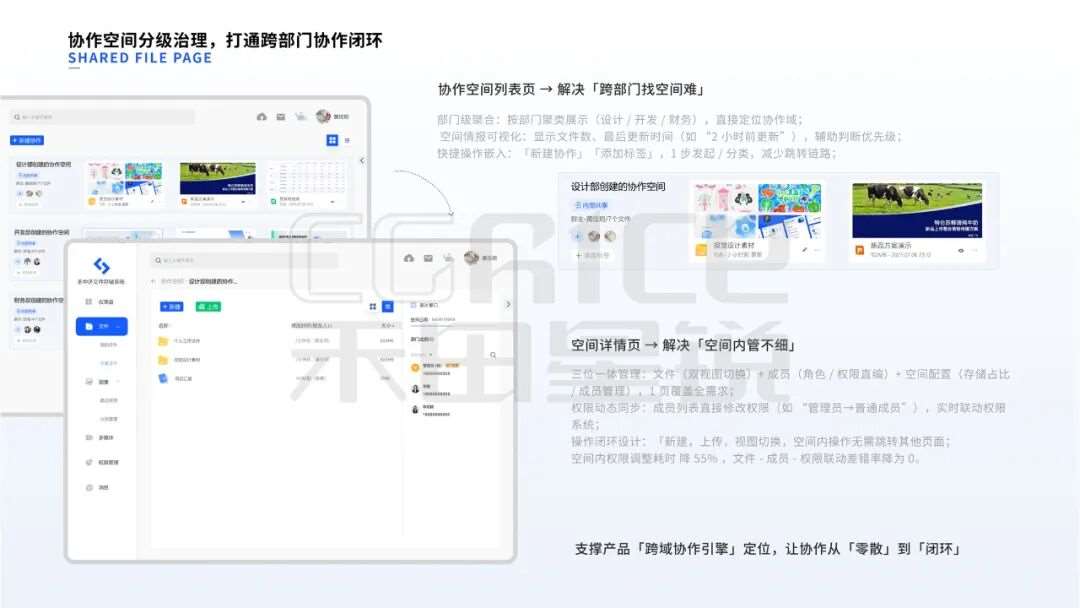
Task: Click the blue 新建 button in detail page
Action: coord(172,306)
